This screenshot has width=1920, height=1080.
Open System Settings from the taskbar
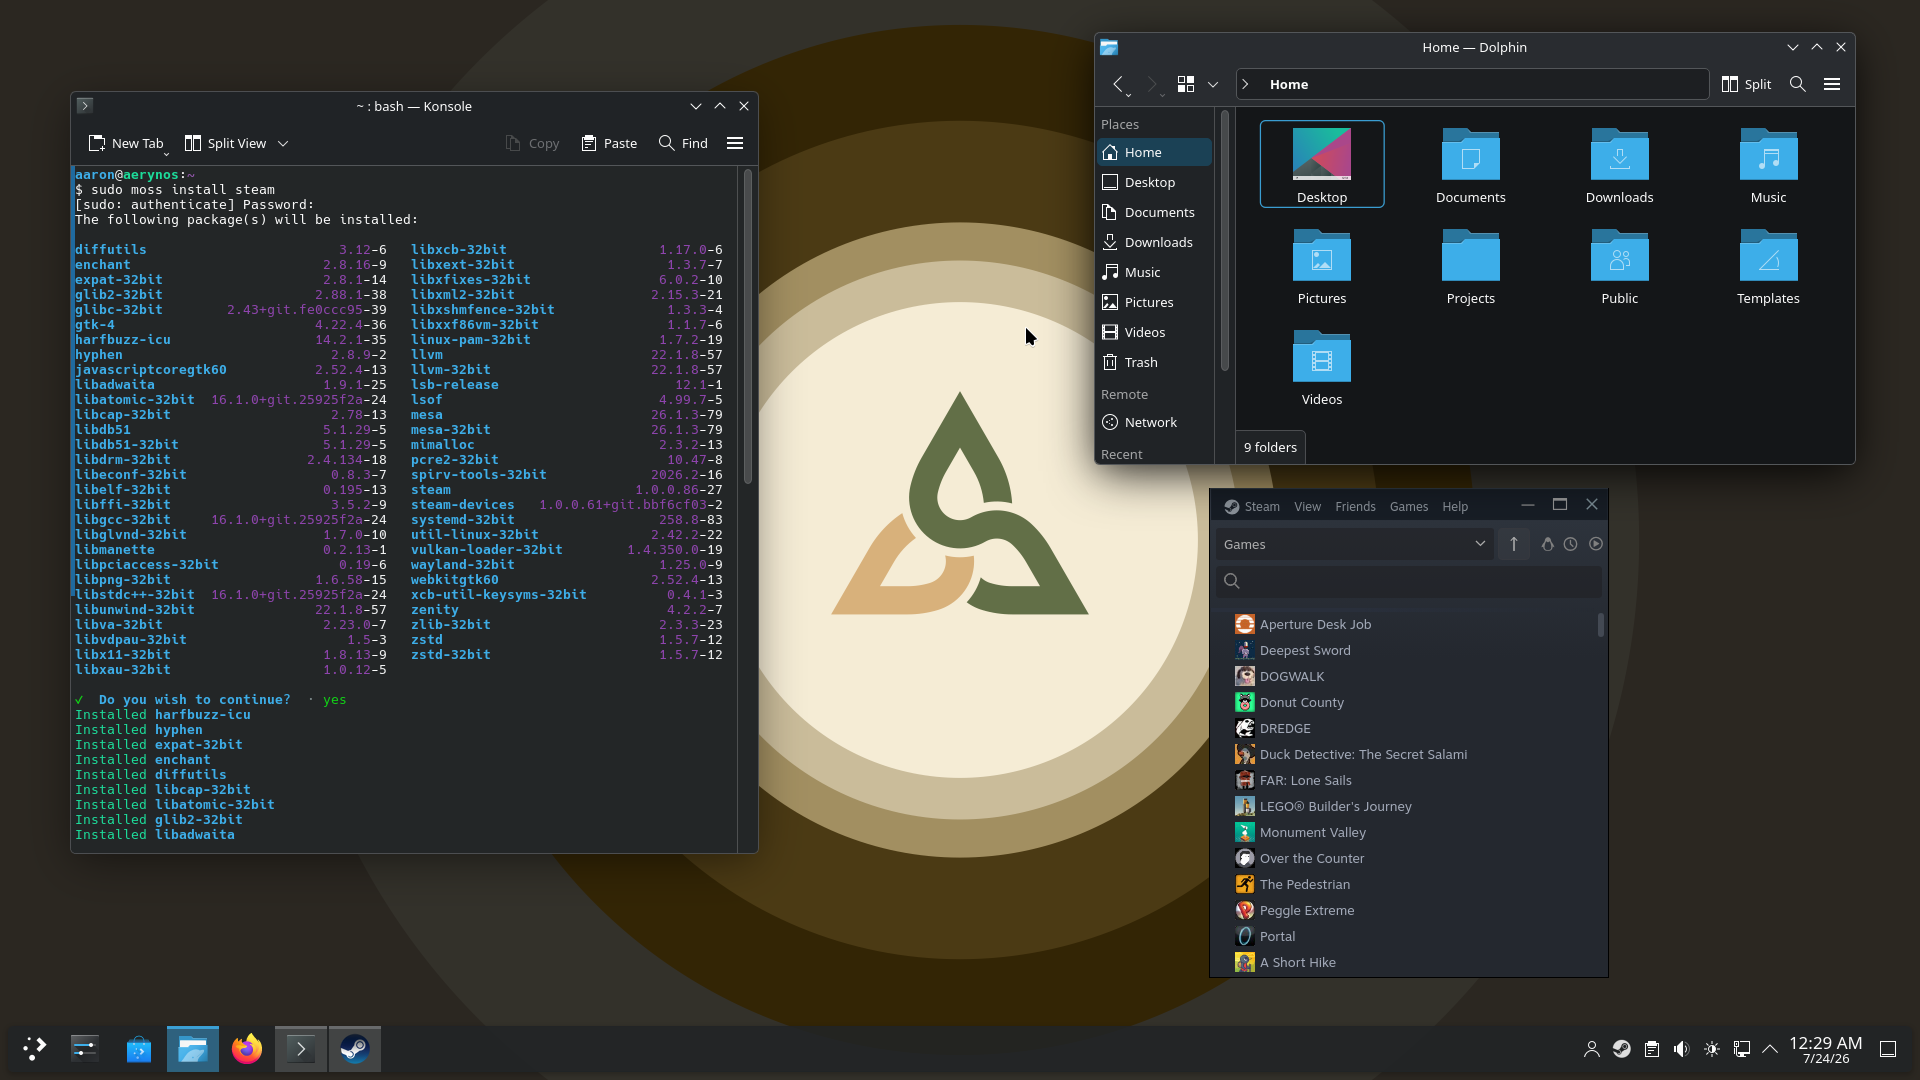coord(85,1048)
